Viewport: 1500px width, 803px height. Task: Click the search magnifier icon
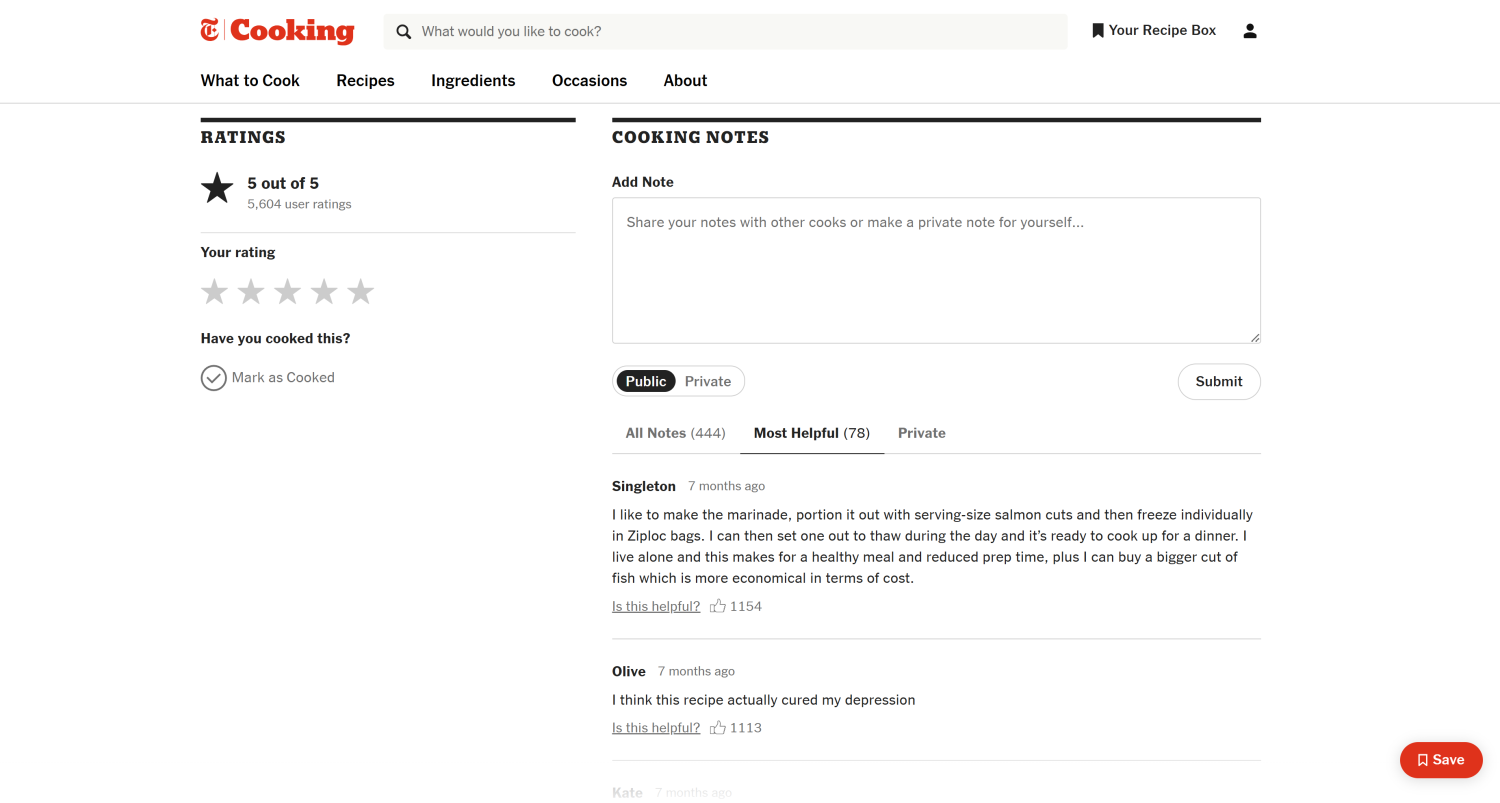pyautogui.click(x=403, y=31)
